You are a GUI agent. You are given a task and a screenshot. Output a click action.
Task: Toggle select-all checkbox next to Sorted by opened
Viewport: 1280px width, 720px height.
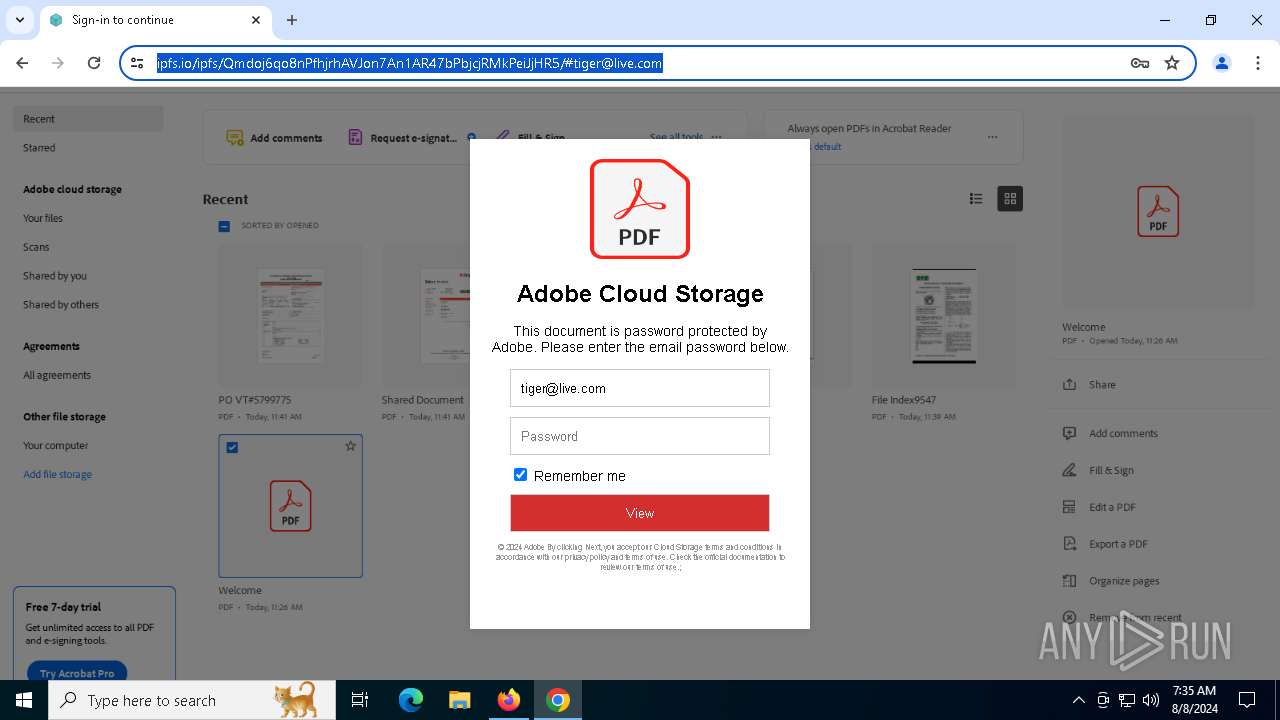(x=224, y=226)
